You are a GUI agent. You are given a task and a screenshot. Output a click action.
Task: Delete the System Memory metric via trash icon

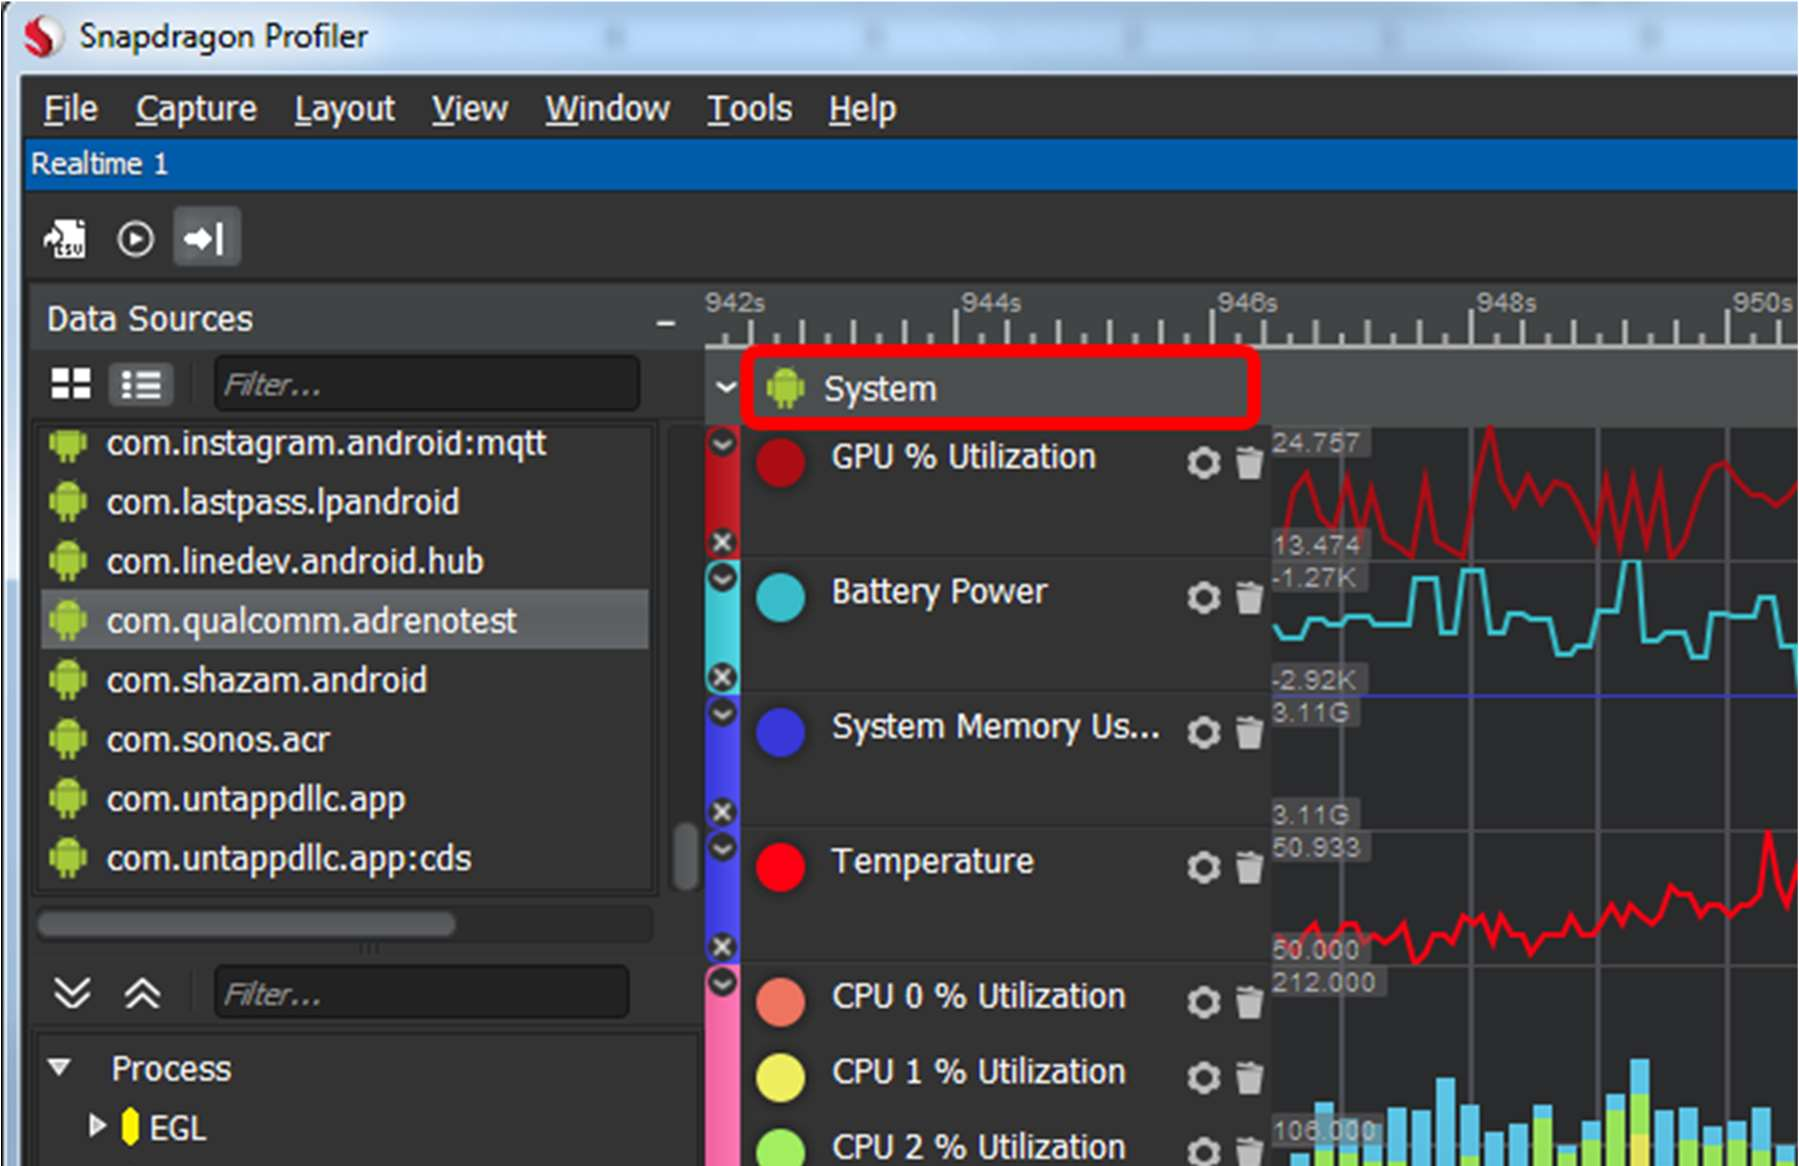1249,733
